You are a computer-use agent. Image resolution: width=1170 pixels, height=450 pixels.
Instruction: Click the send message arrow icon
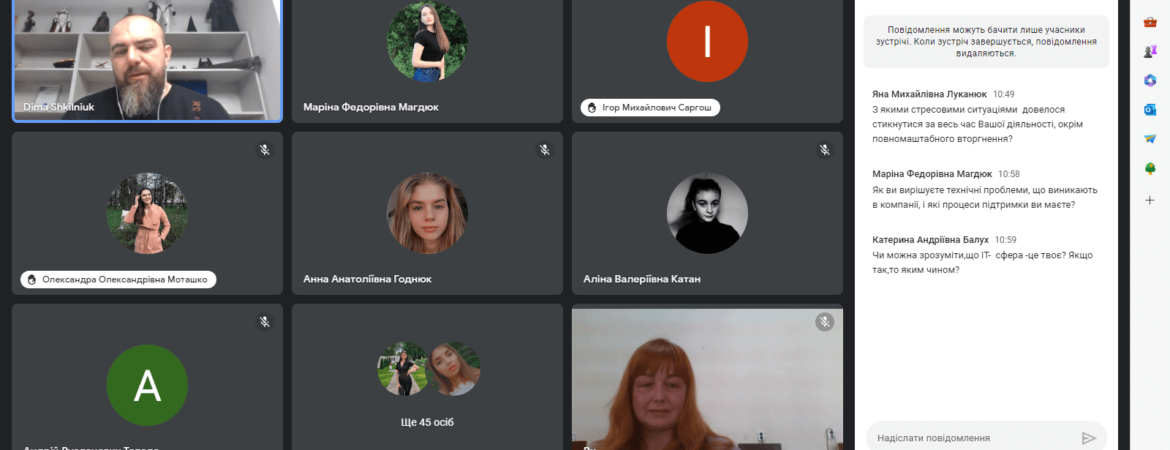[x=1089, y=438]
